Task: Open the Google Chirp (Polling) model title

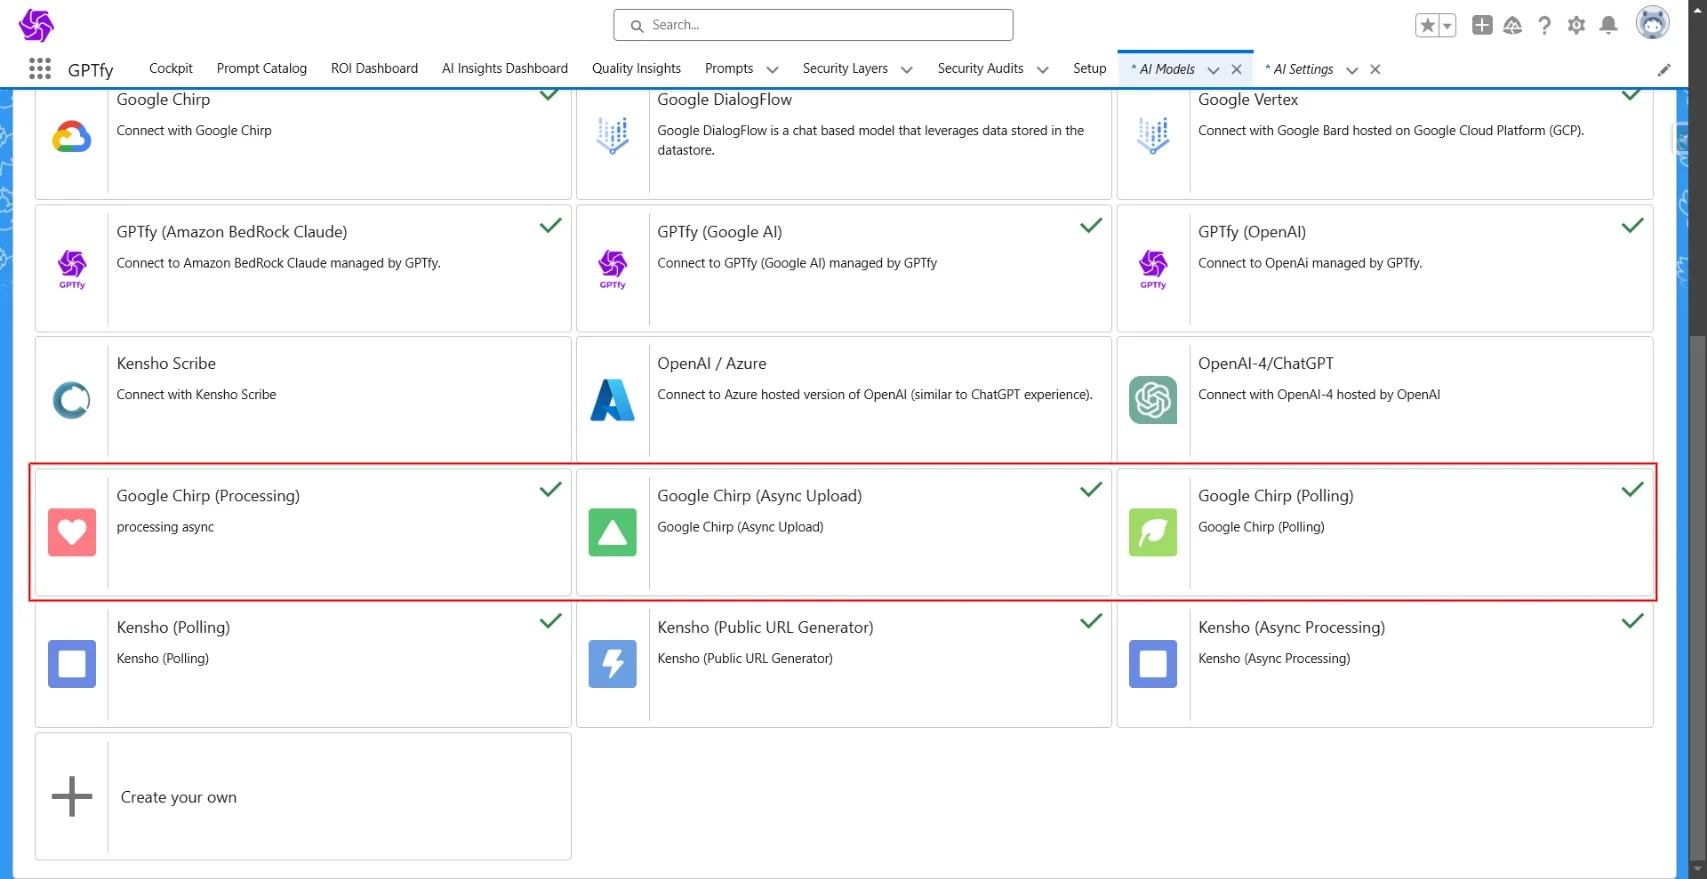Action: coord(1275,496)
